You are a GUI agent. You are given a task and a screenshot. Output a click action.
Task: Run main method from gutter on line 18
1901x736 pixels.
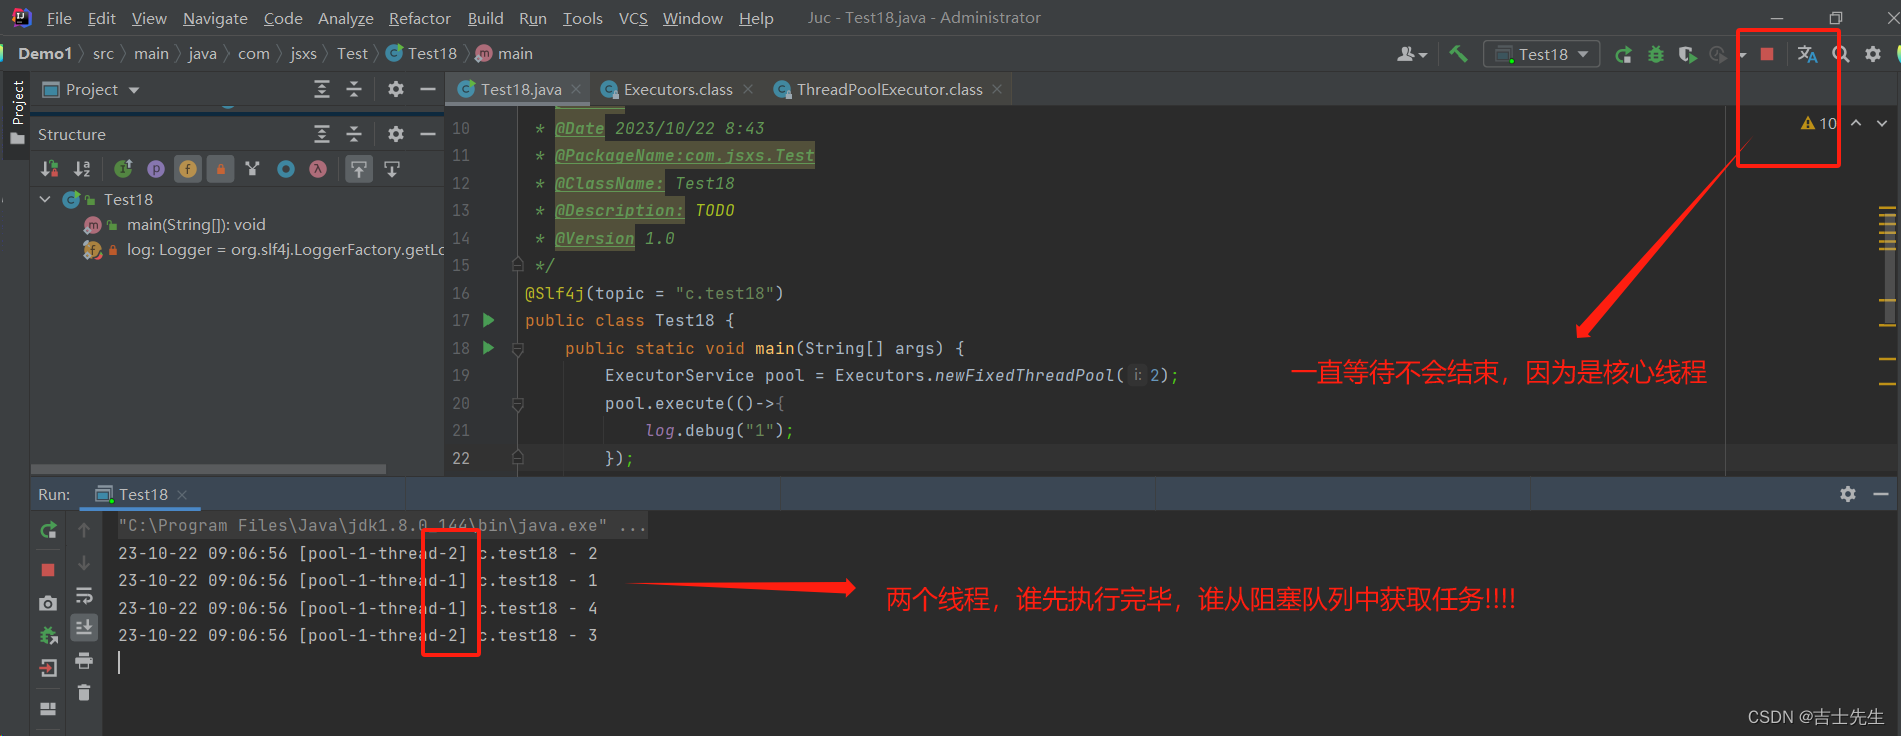[489, 348]
